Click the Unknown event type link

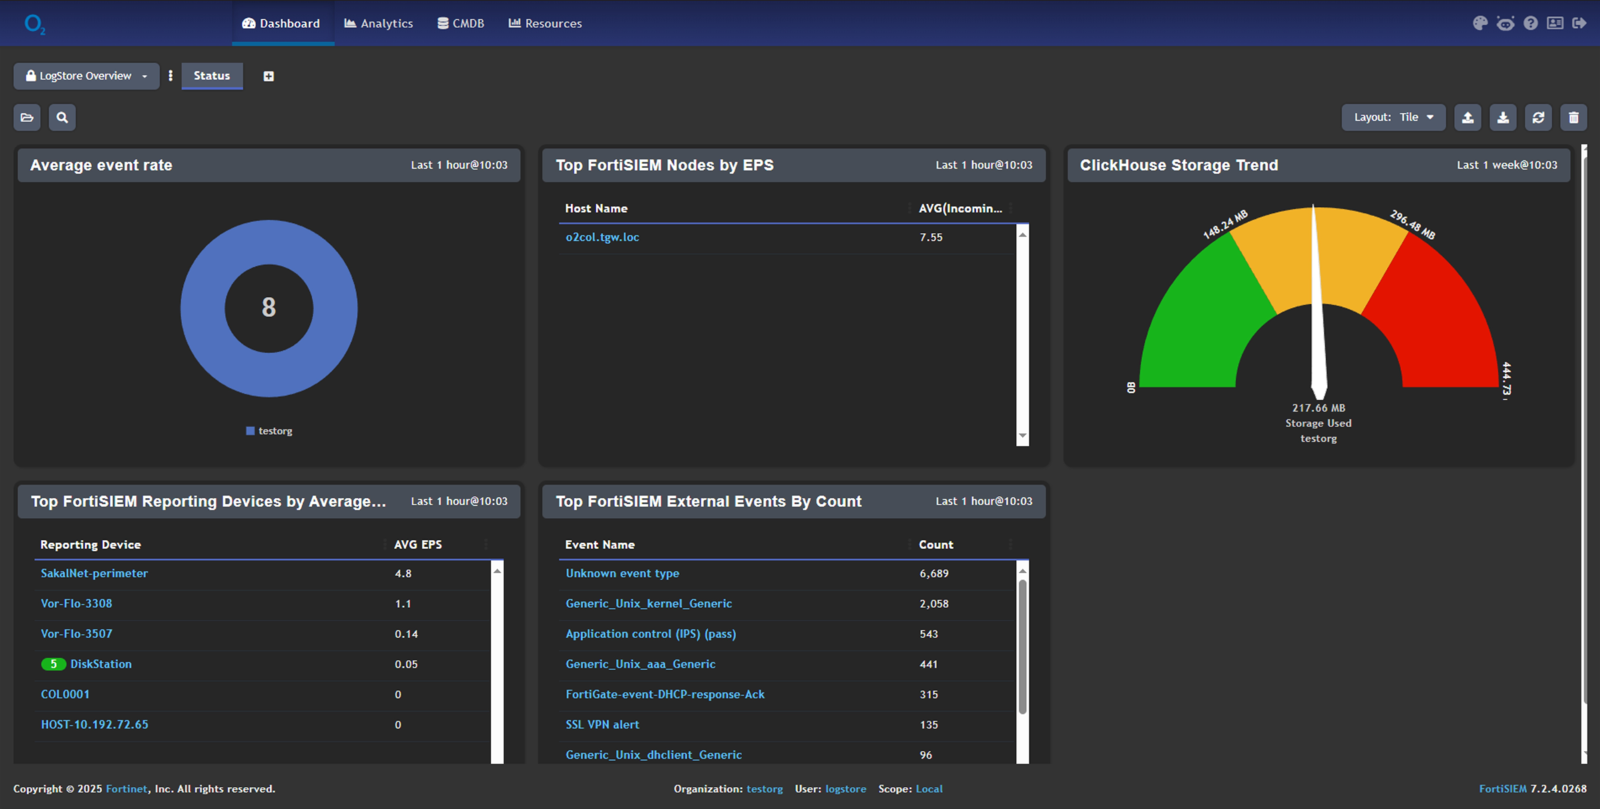pyautogui.click(x=622, y=573)
